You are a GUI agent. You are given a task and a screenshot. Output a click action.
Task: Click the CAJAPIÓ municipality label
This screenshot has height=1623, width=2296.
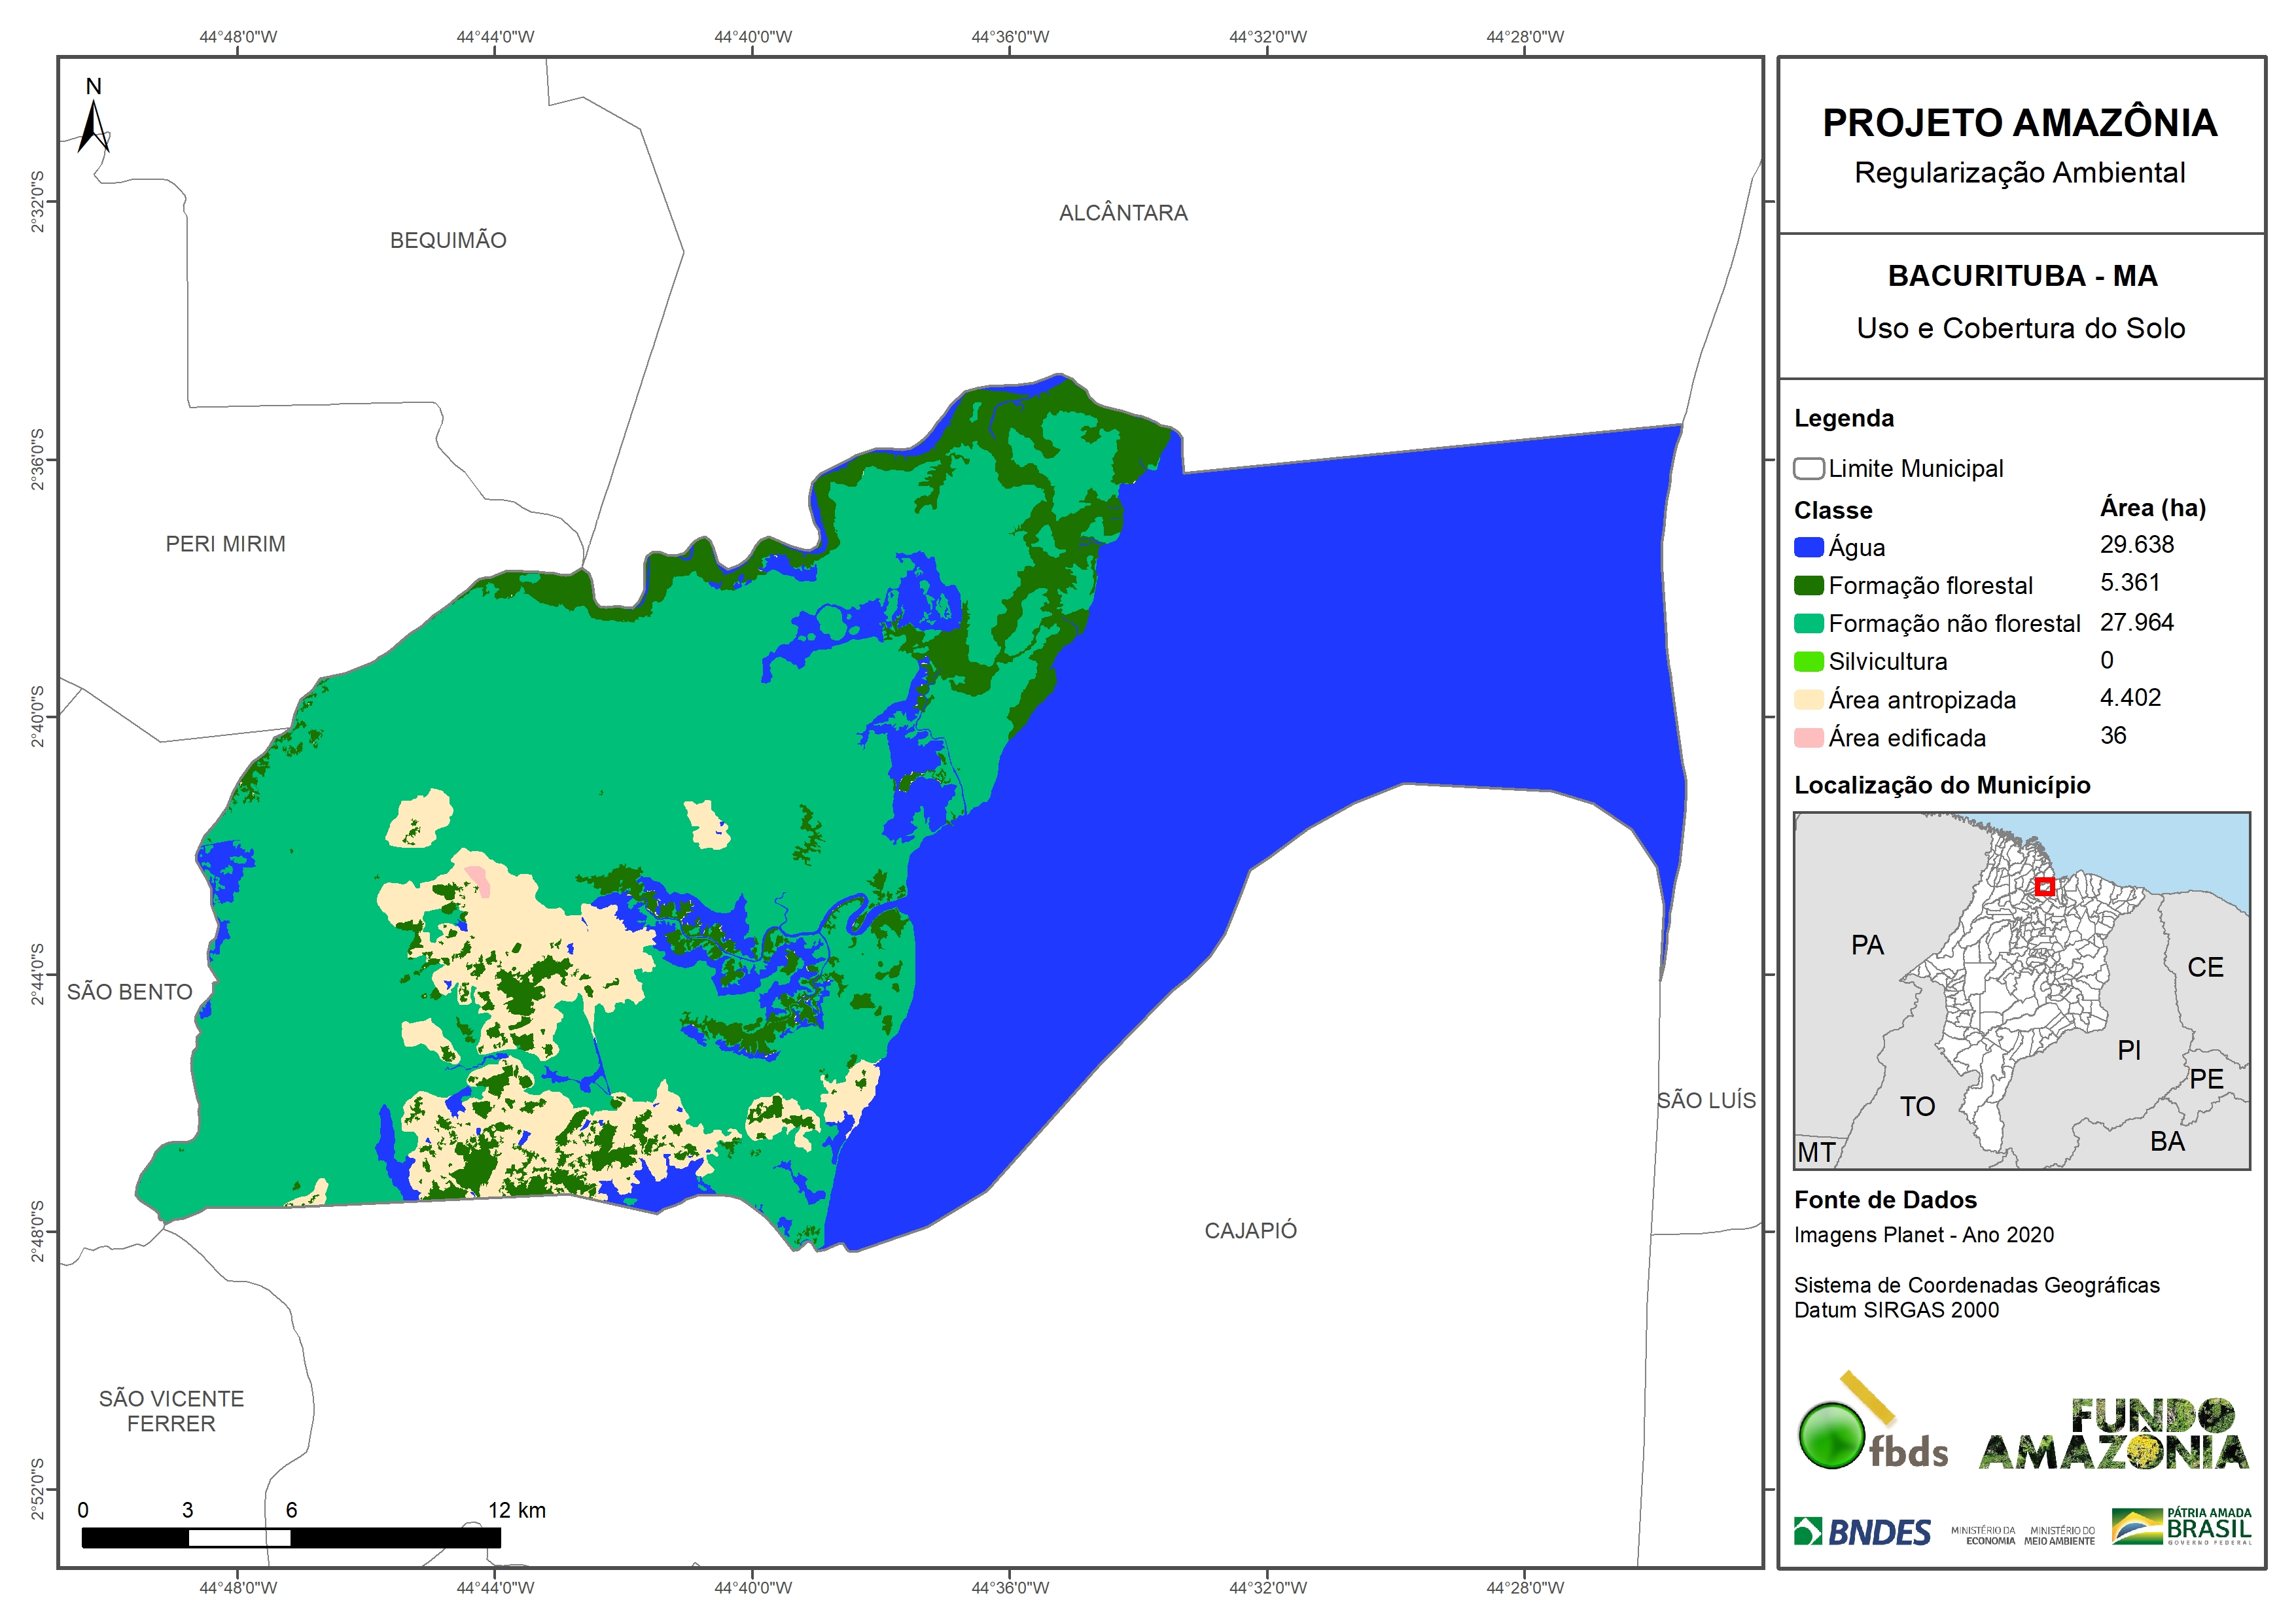(1250, 1230)
